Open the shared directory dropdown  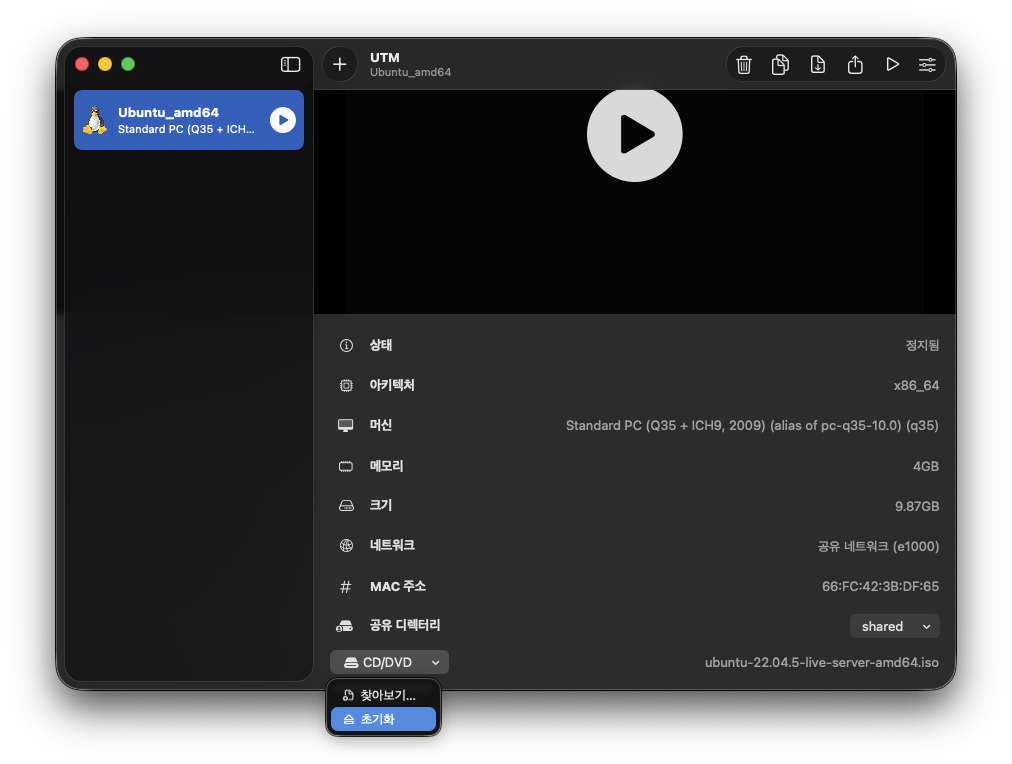pos(894,626)
